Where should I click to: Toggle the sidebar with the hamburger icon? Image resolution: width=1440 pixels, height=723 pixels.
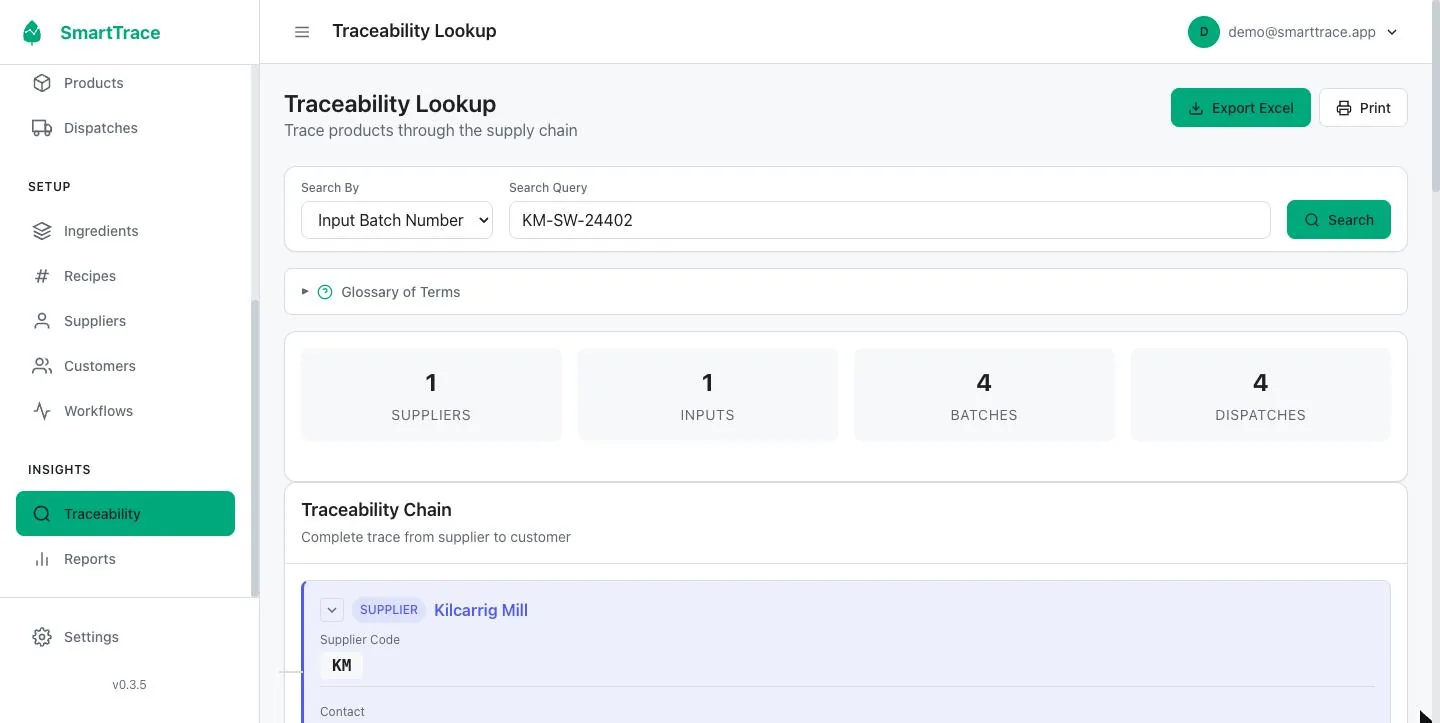click(302, 32)
